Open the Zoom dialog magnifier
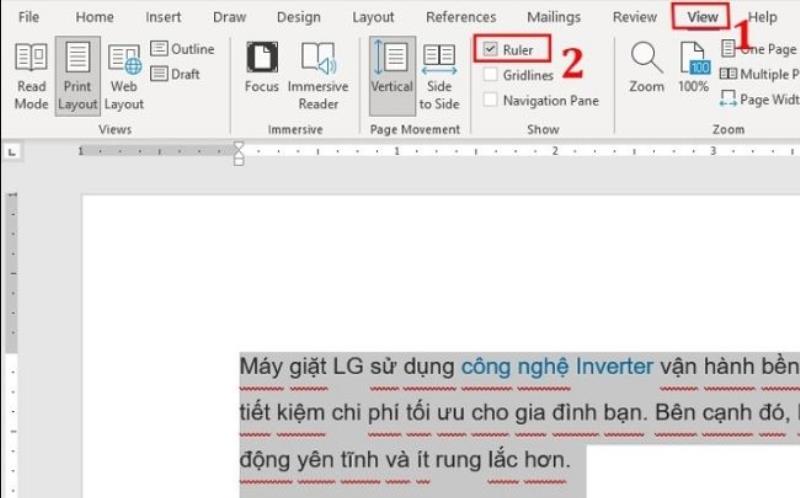Viewport: 800px width, 498px height. (x=646, y=68)
